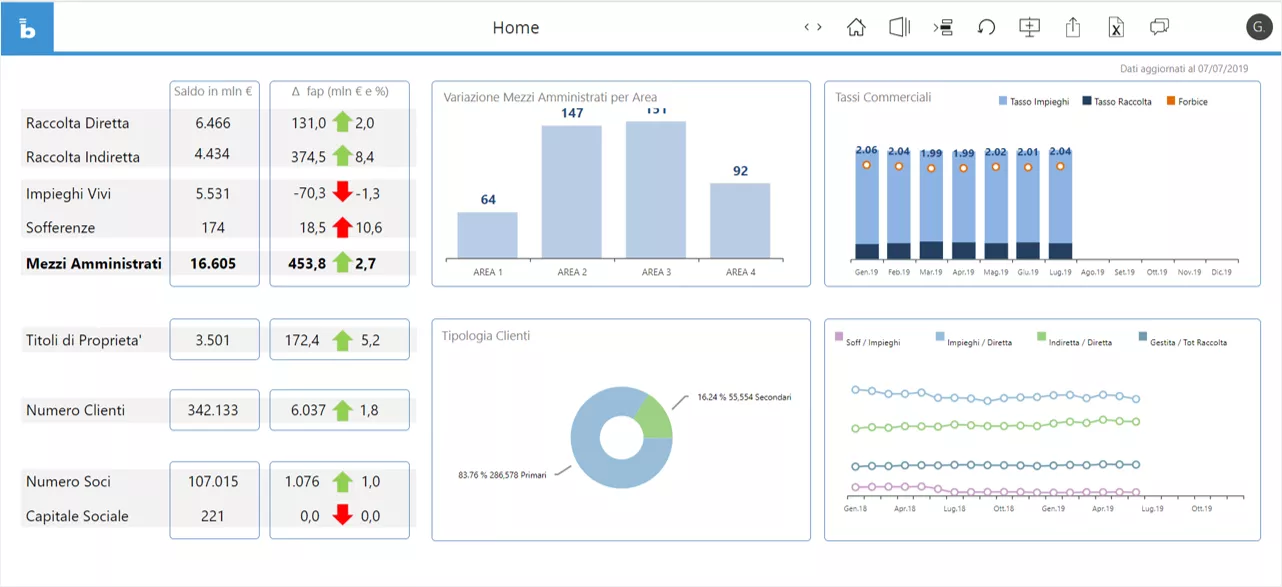Select the Mezzi Amministrati total row

[93, 264]
